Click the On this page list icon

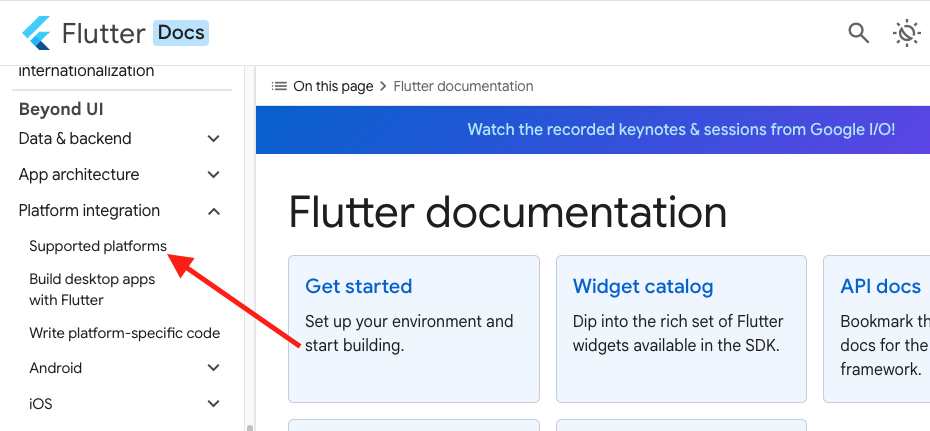tap(279, 86)
